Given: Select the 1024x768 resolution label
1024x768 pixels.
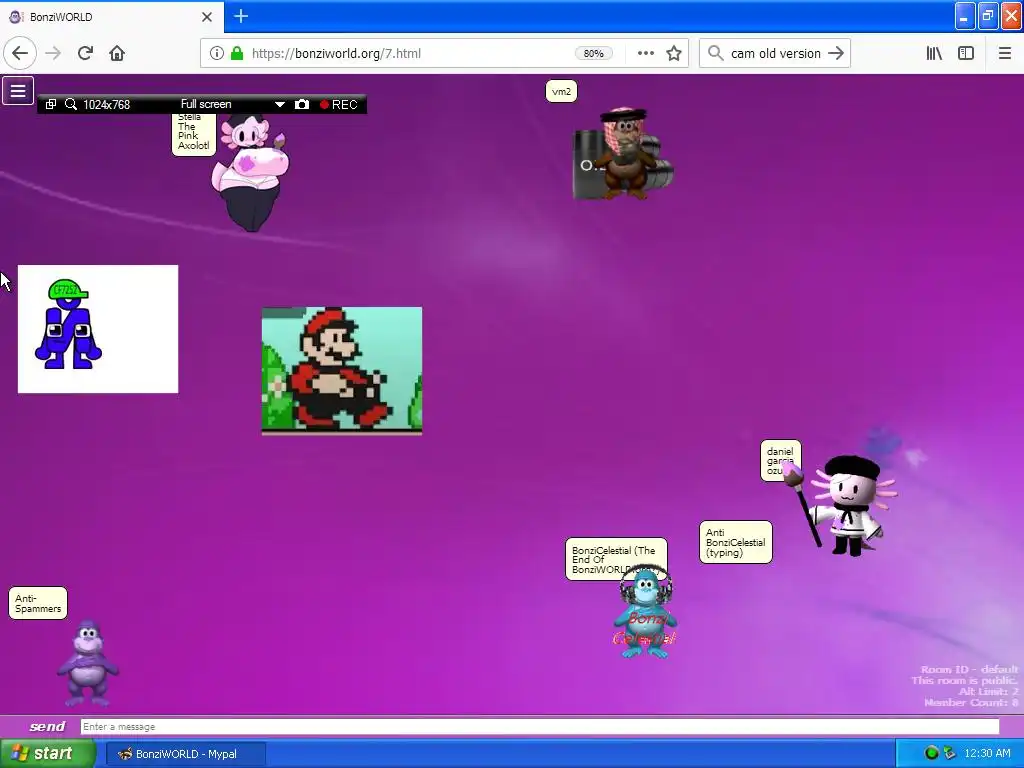Looking at the screenshot, I should coord(106,104).
